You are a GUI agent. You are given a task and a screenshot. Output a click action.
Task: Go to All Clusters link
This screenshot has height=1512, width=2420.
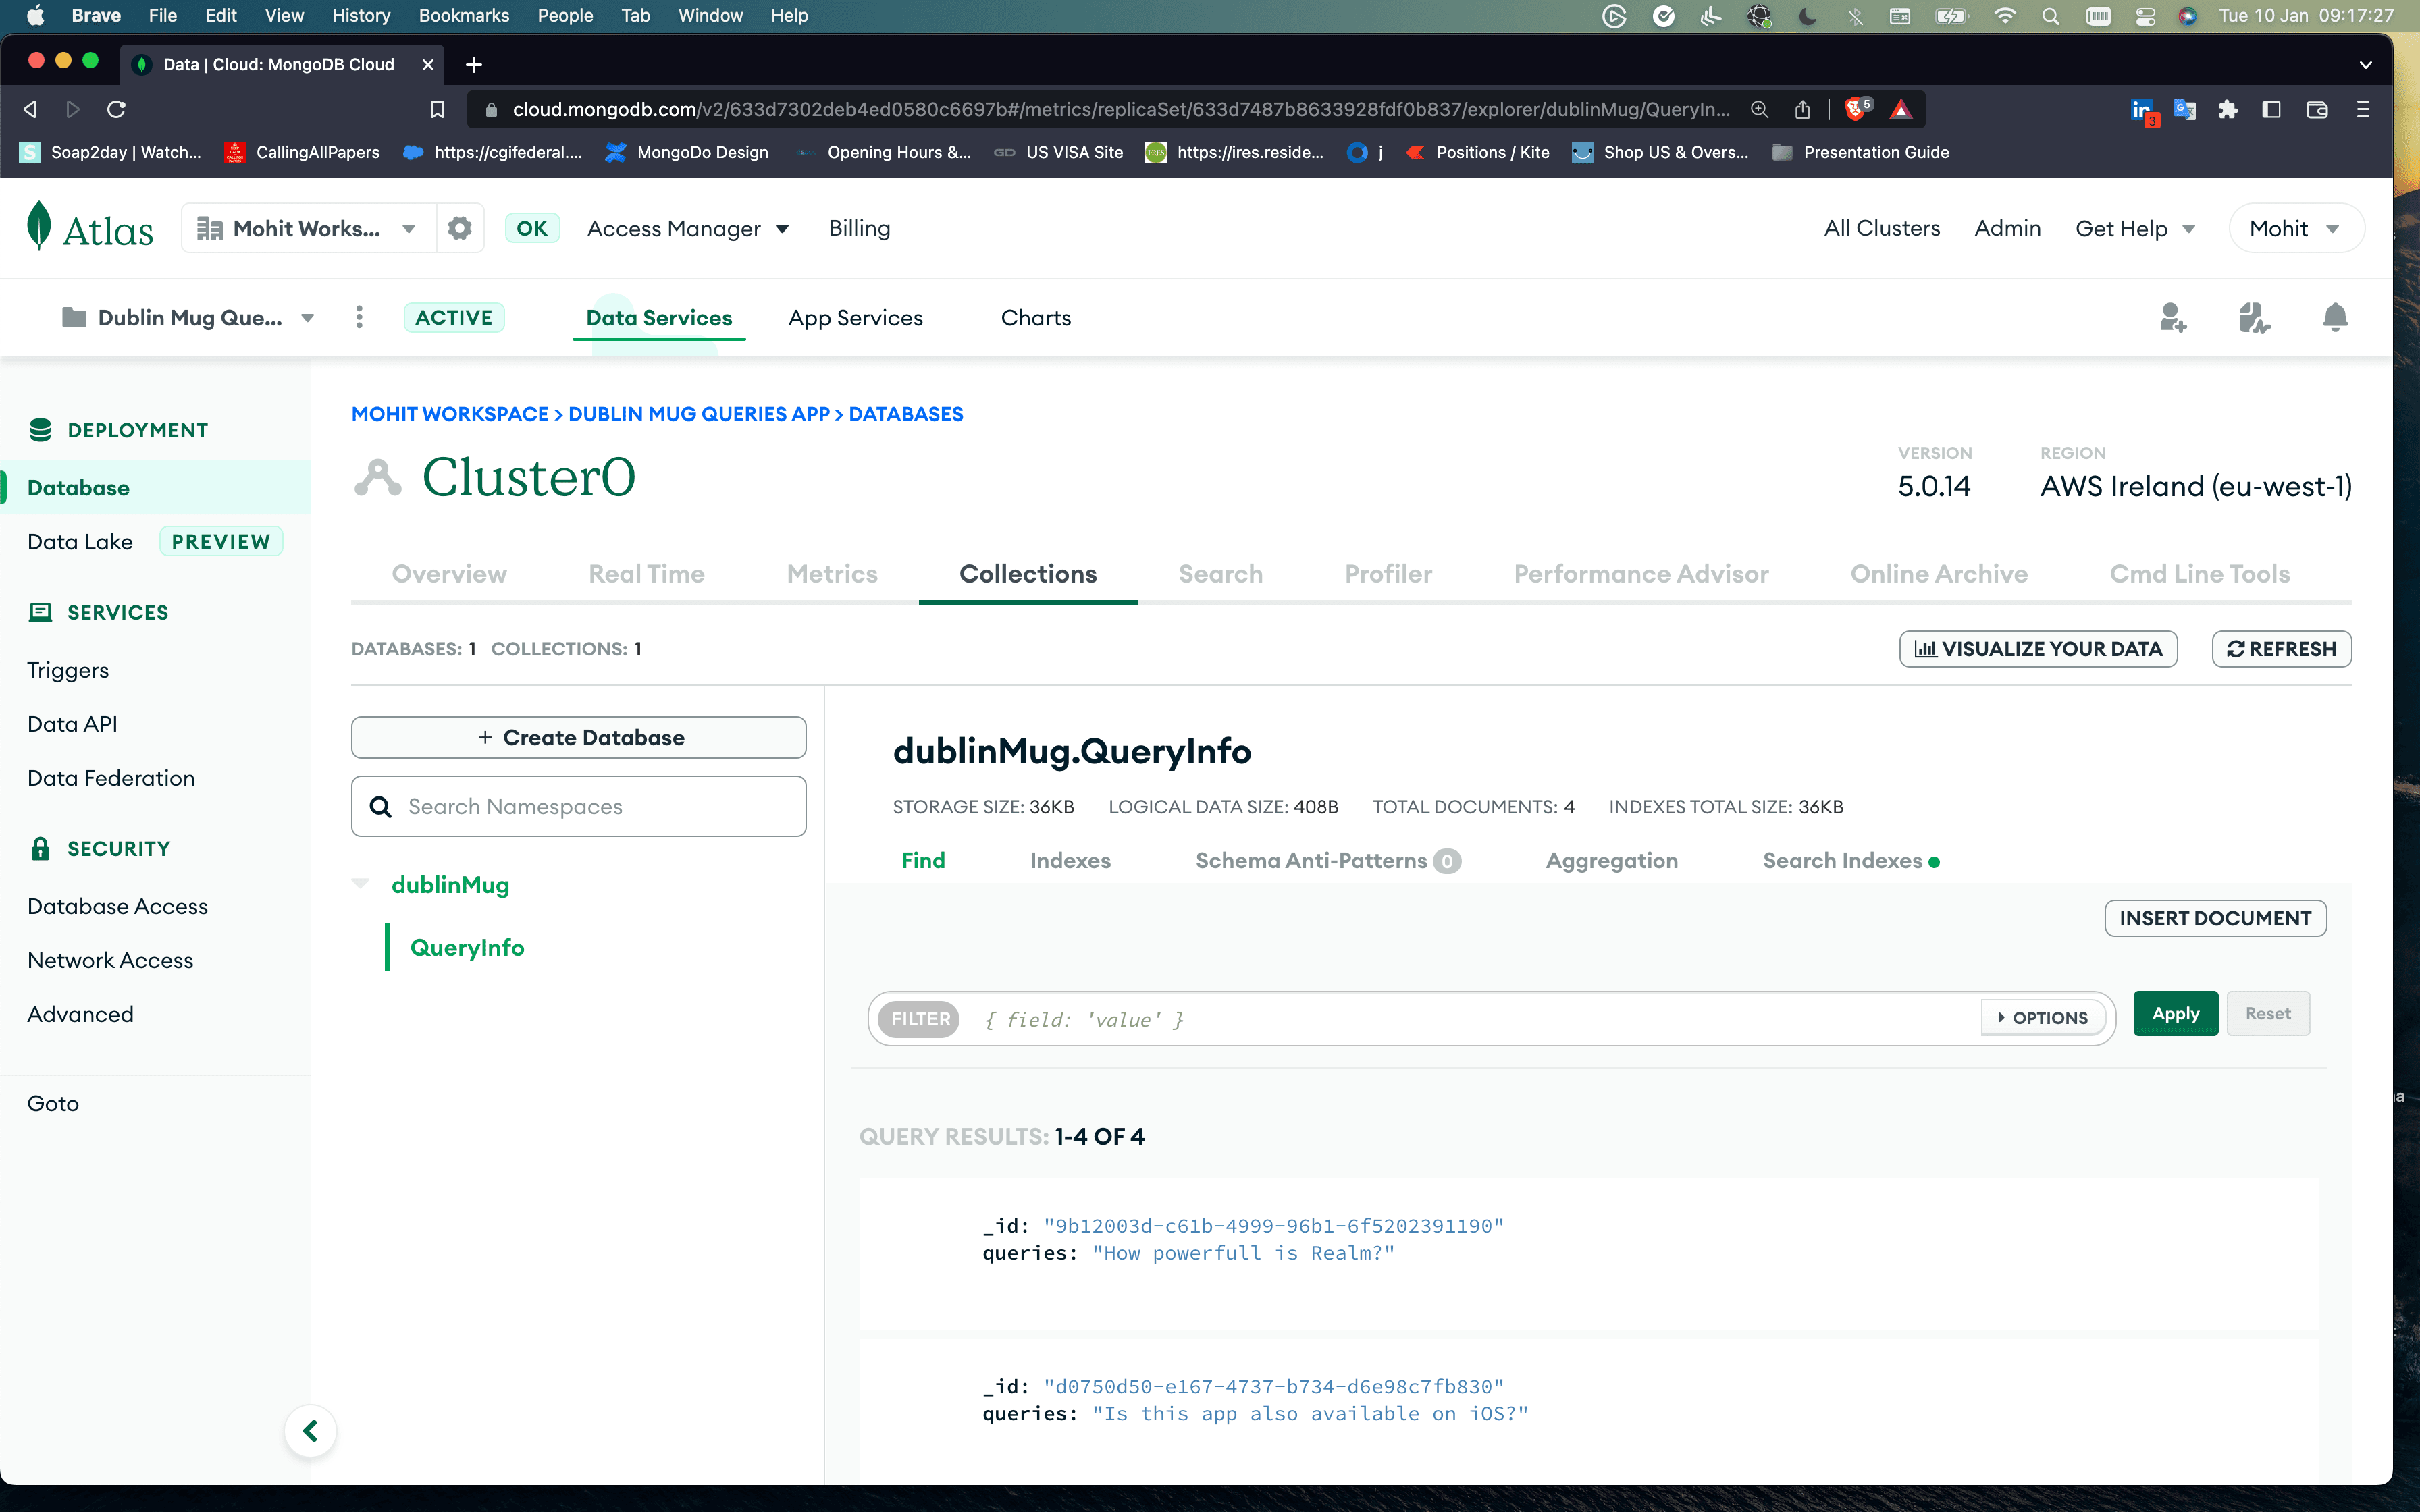tap(1882, 228)
